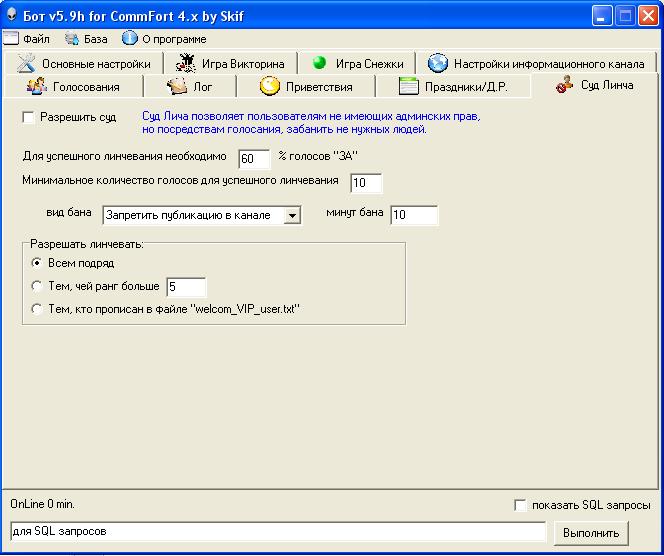Click the wrench icon on Основные настройки tab
The height and width of the screenshot is (556, 664).
pos(26,63)
